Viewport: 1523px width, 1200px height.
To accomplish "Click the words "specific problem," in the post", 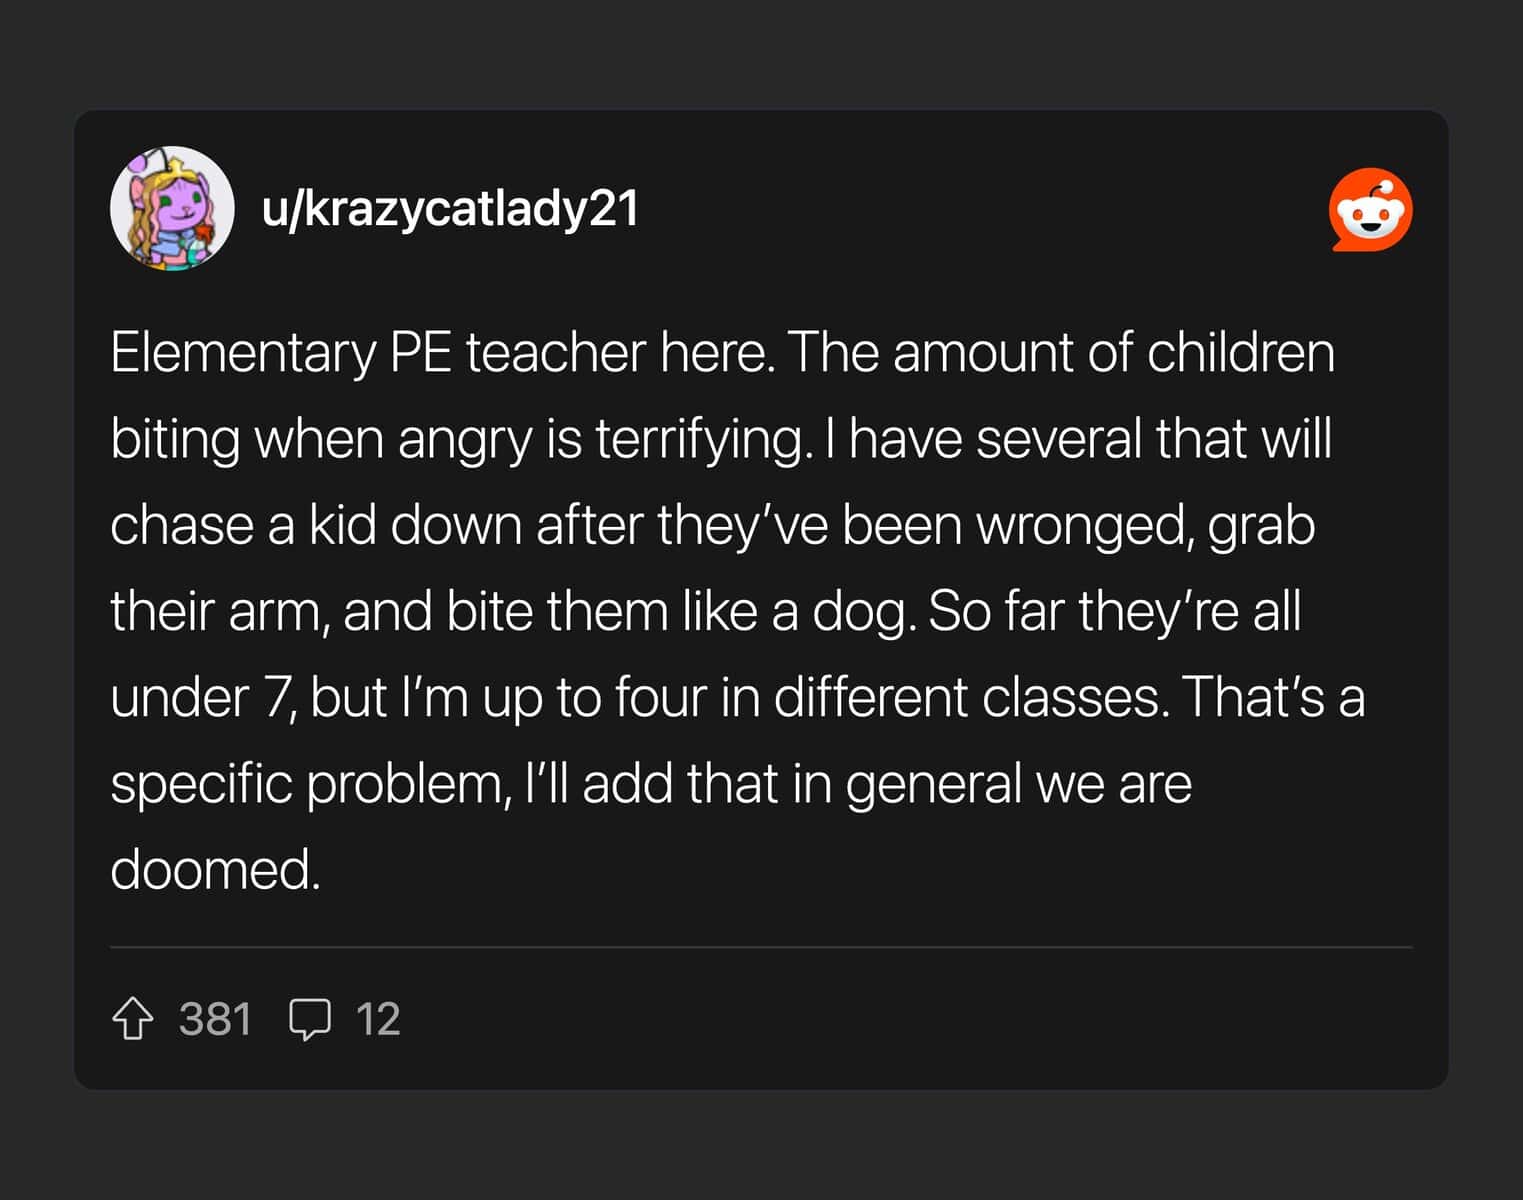I will tap(310, 783).
